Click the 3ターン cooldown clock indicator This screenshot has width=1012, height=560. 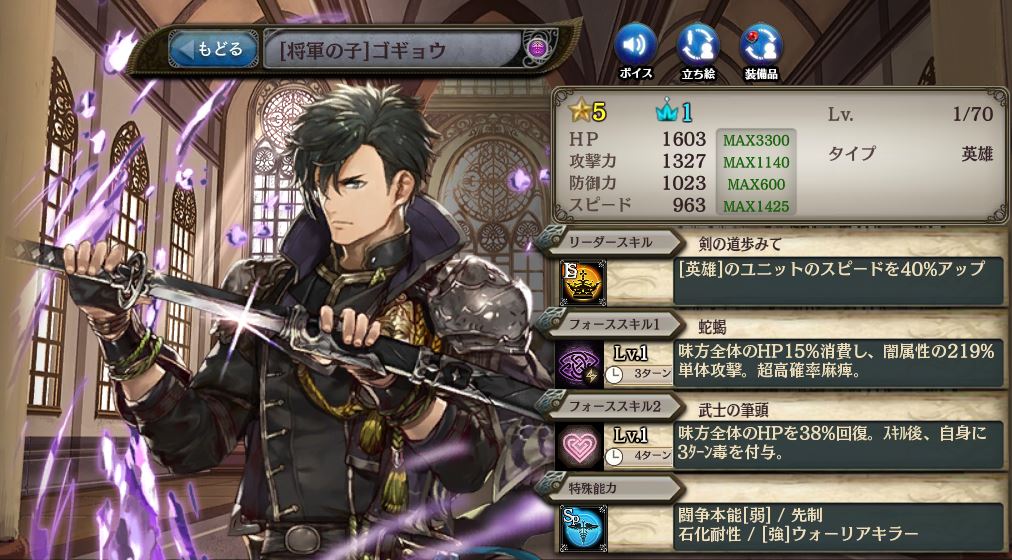tap(638, 374)
